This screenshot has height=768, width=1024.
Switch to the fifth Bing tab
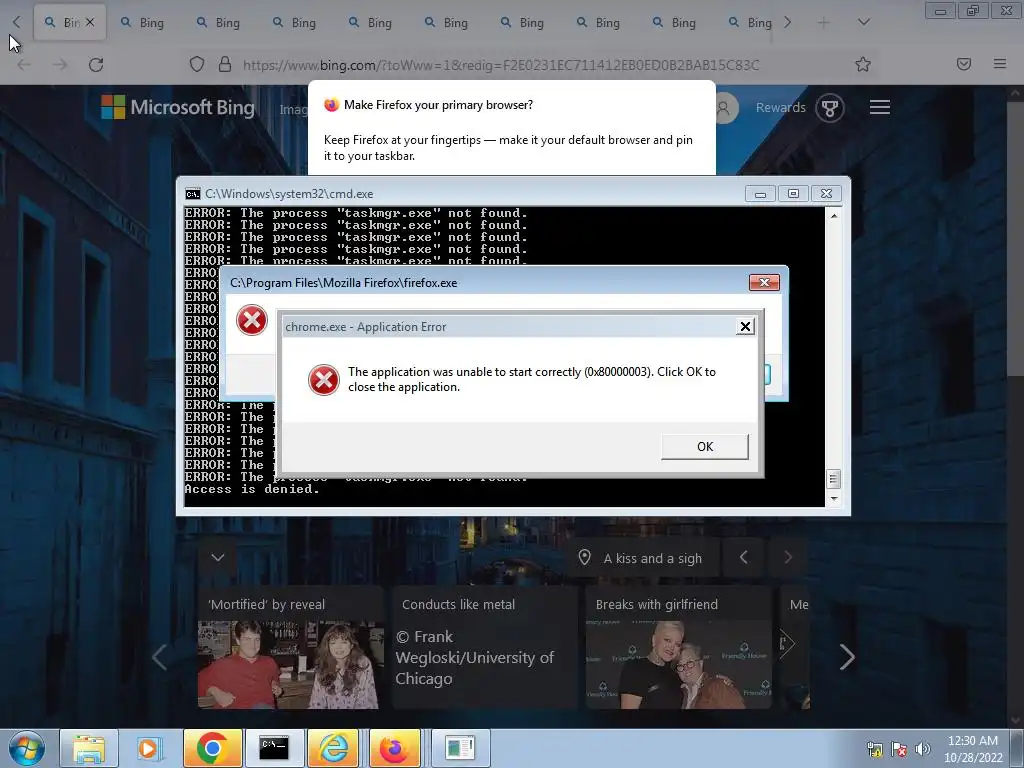(371, 23)
